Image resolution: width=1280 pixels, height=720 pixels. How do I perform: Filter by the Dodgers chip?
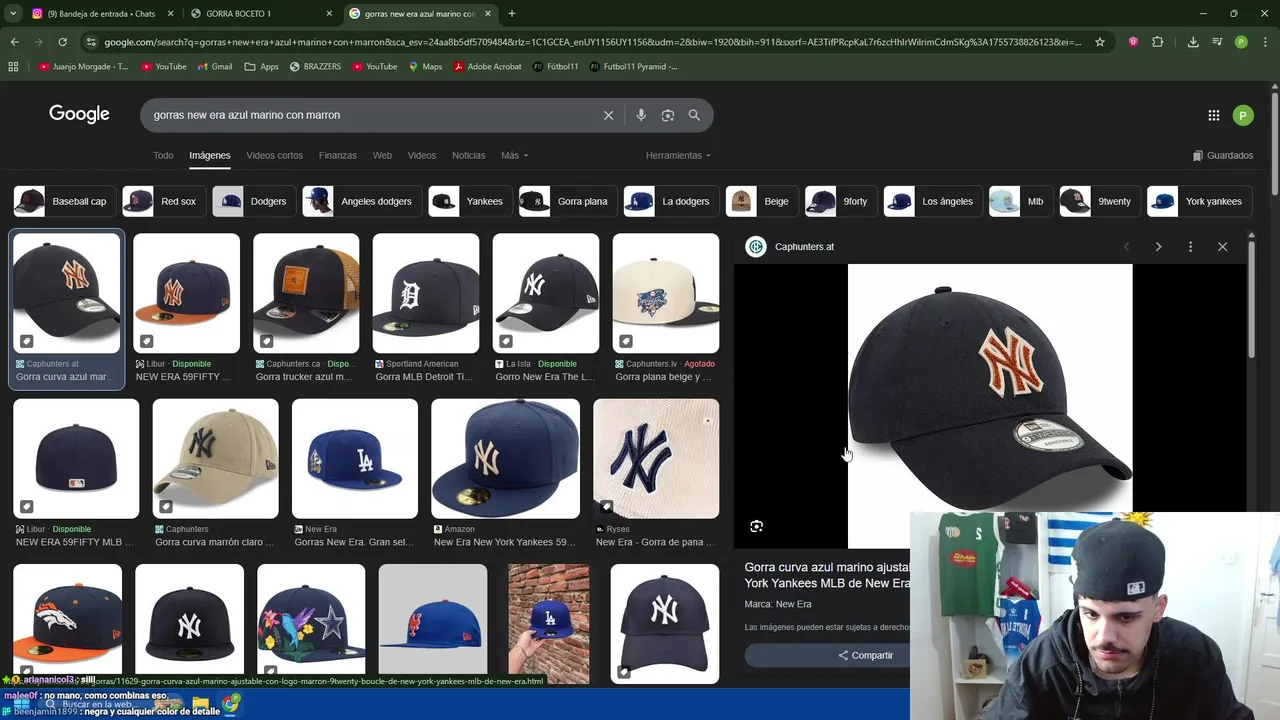click(x=254, y=201)
